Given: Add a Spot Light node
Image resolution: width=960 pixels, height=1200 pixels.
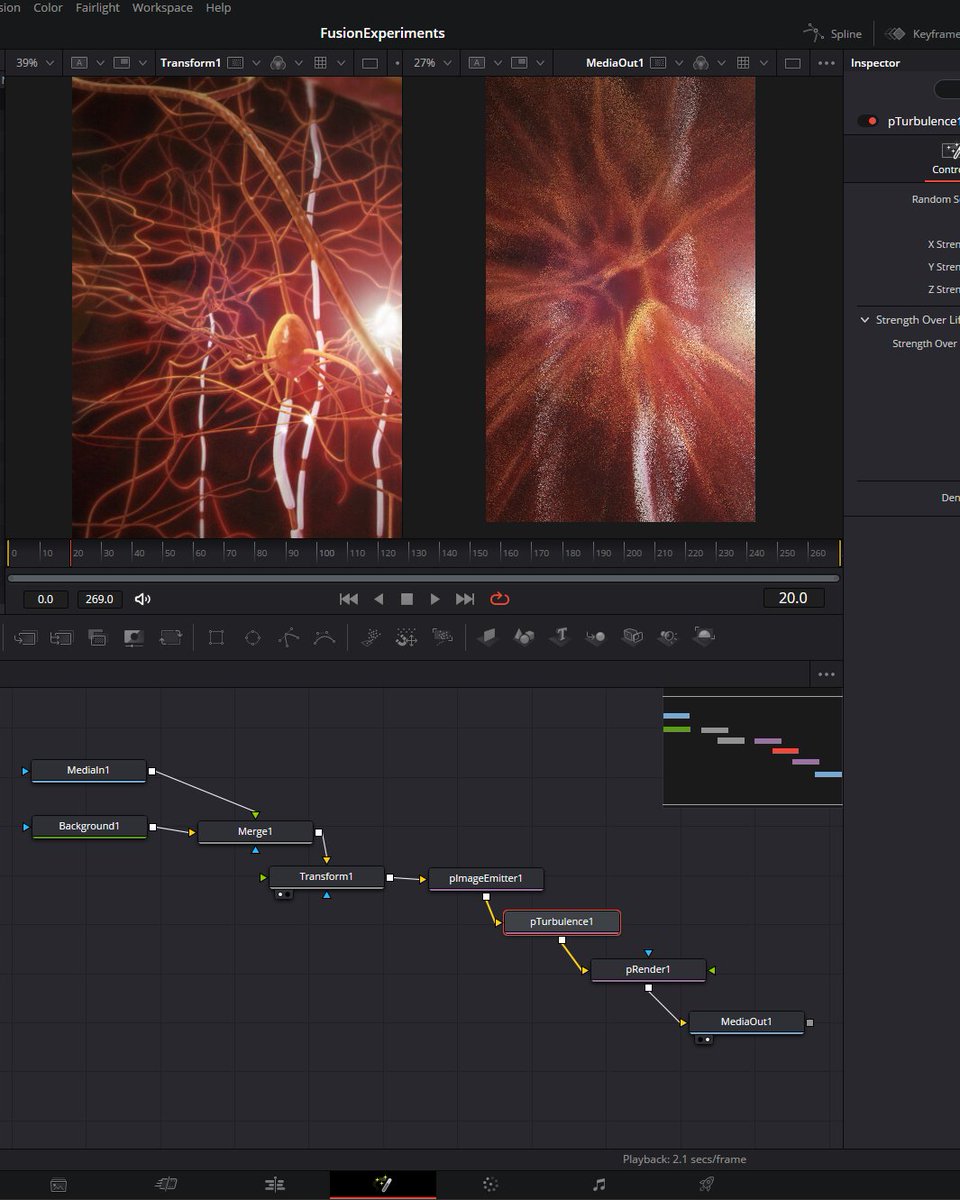Looking at the screenshot, I should pyautogui.click(x=668, y=637).
